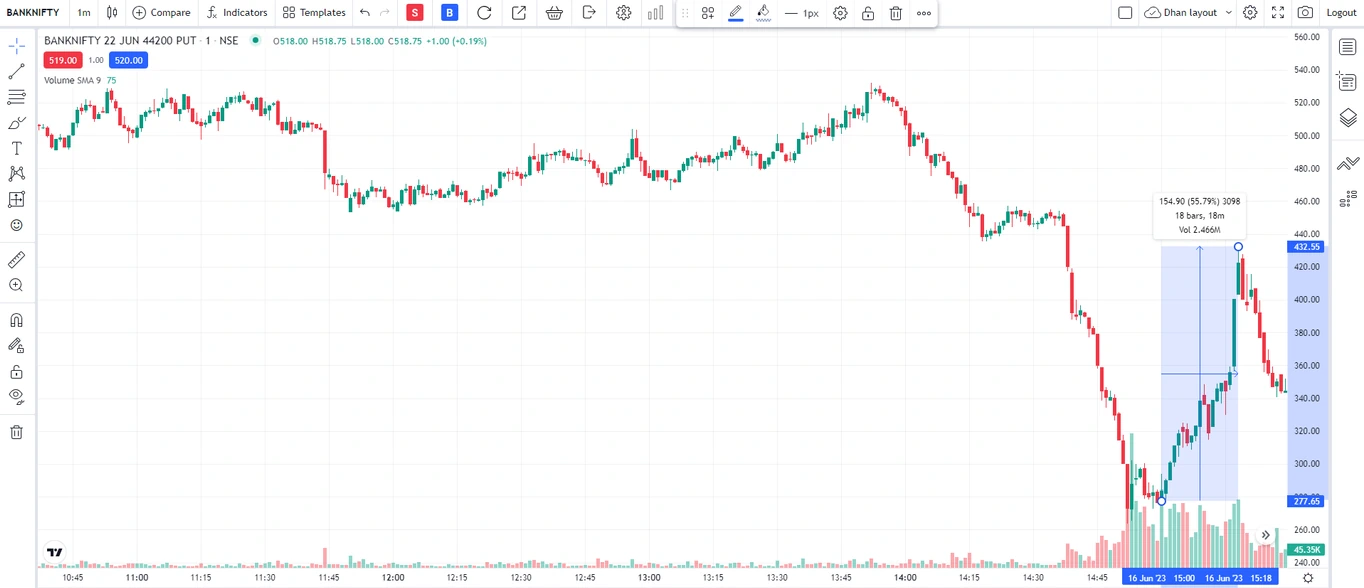Screen dimensions: 1364x588
Task: Toggle hide all drawings eye icon
Action: click(16, 397)
